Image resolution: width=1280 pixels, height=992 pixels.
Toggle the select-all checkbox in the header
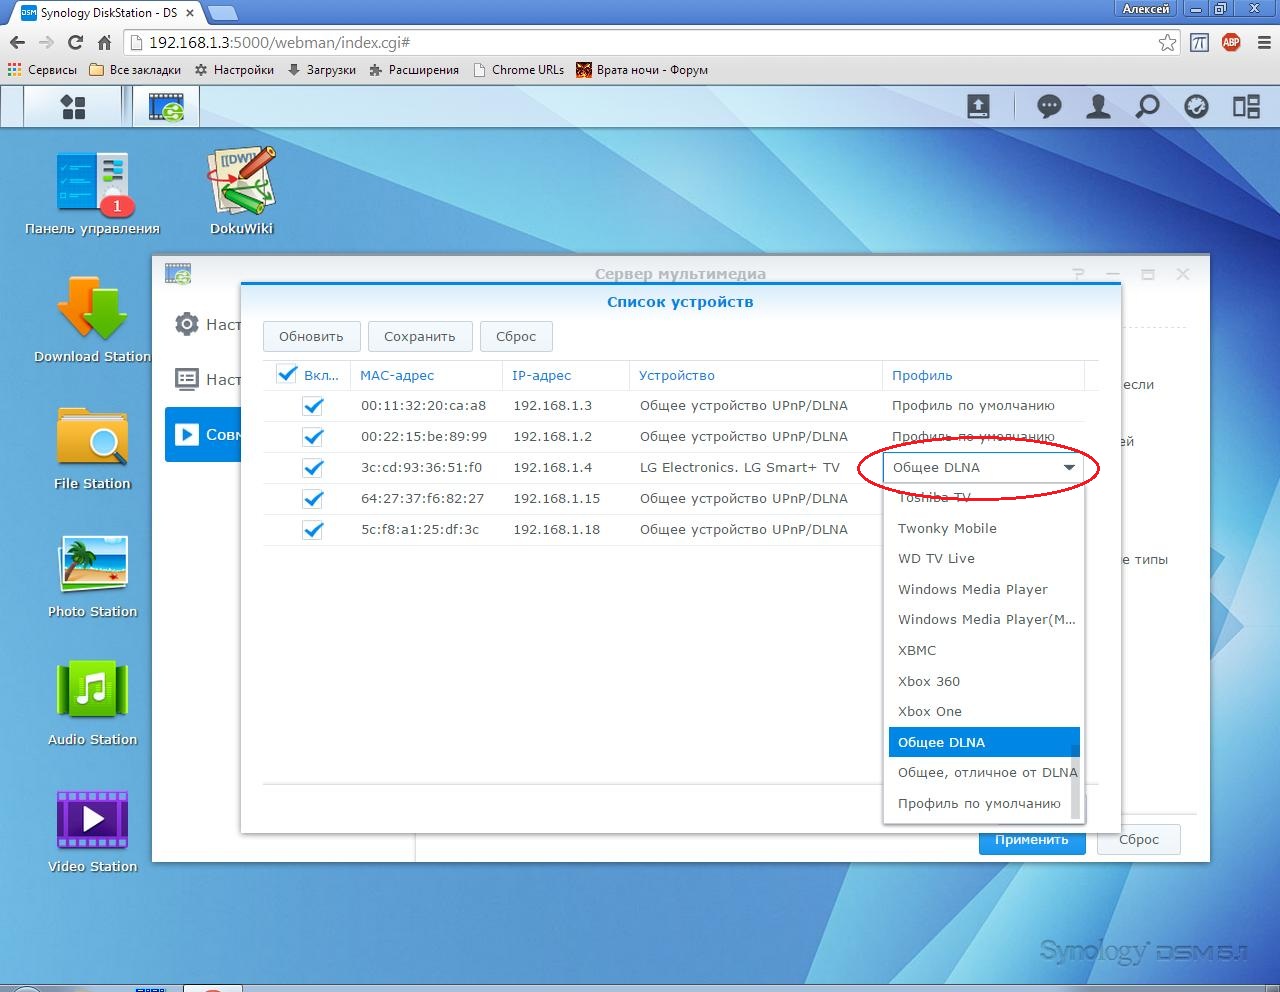coord(287,375)
